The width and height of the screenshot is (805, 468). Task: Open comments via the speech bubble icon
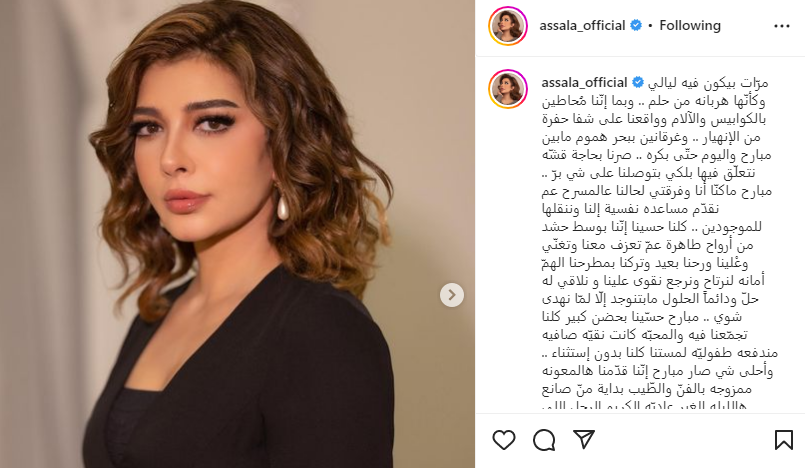tap(544, 440)
